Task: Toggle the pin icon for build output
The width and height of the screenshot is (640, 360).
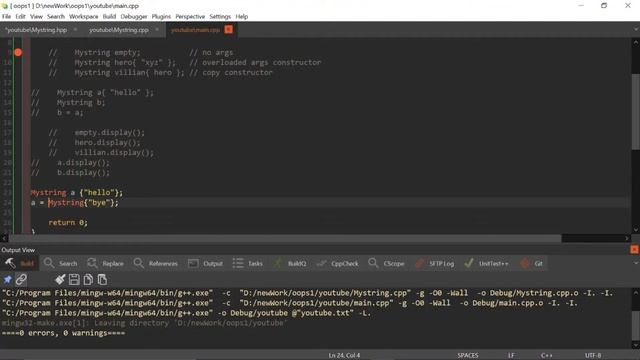Action: coord(8,280)
